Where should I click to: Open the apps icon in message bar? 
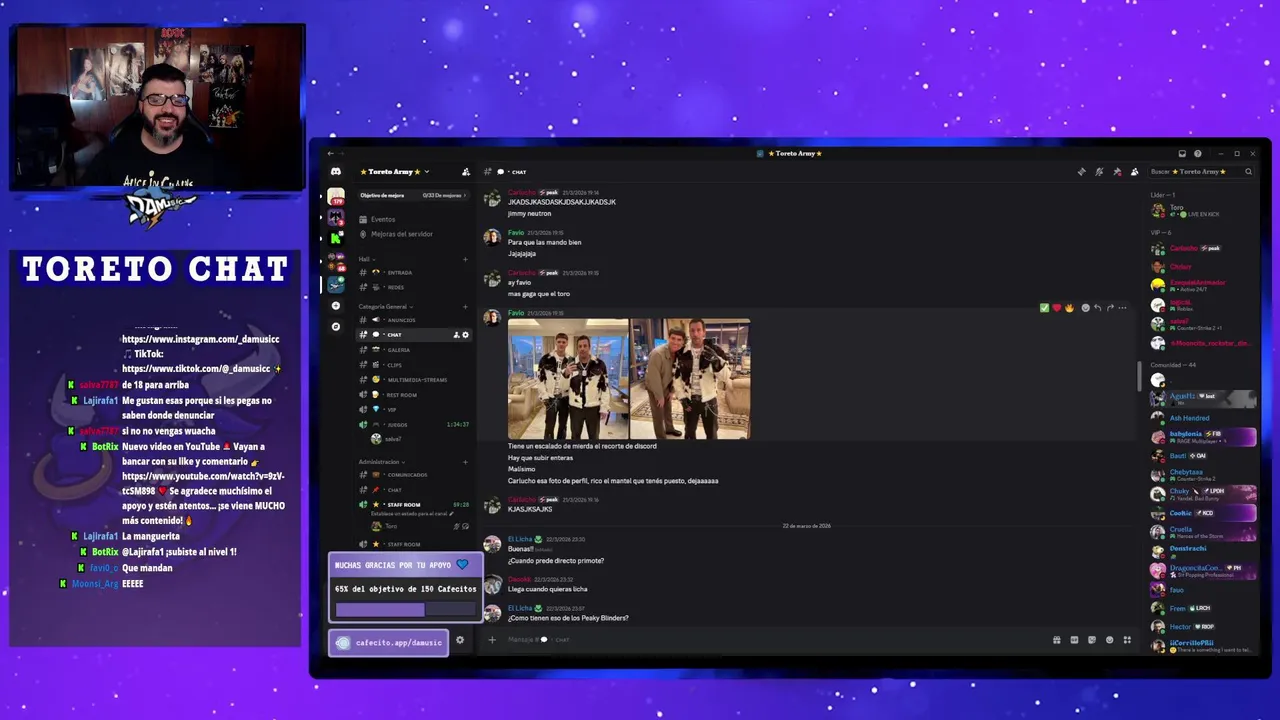1127,640
